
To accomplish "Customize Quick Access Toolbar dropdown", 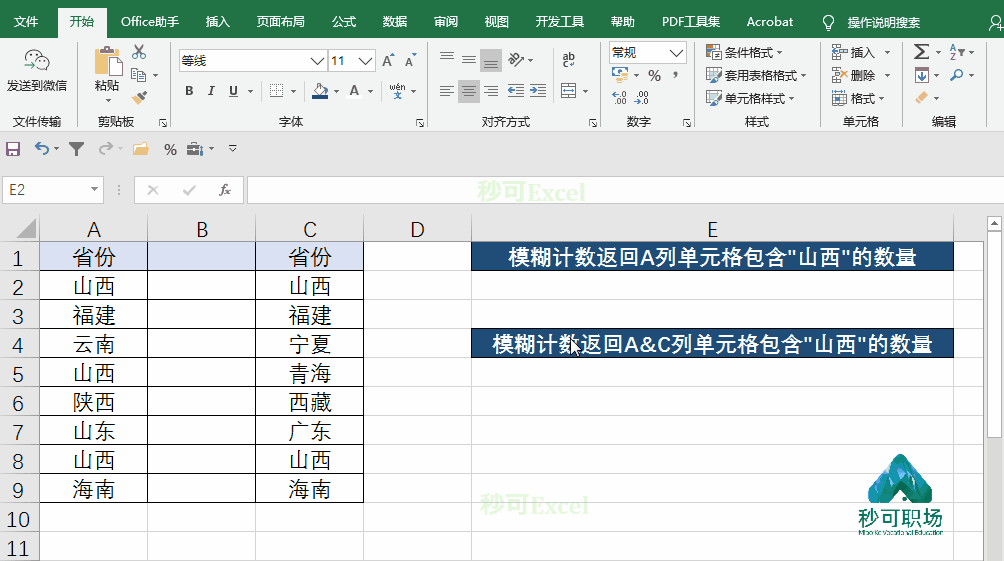I will [232, 149].
